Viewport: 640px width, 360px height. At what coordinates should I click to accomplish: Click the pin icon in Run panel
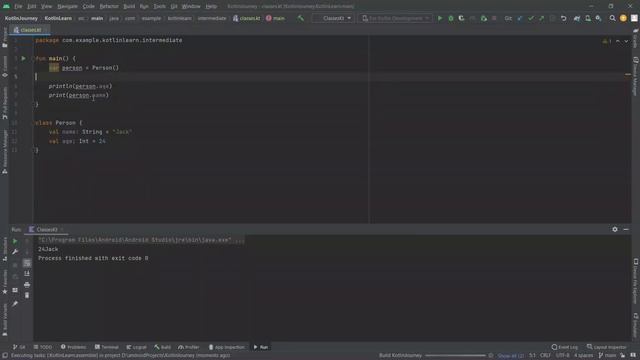[15, 304]
